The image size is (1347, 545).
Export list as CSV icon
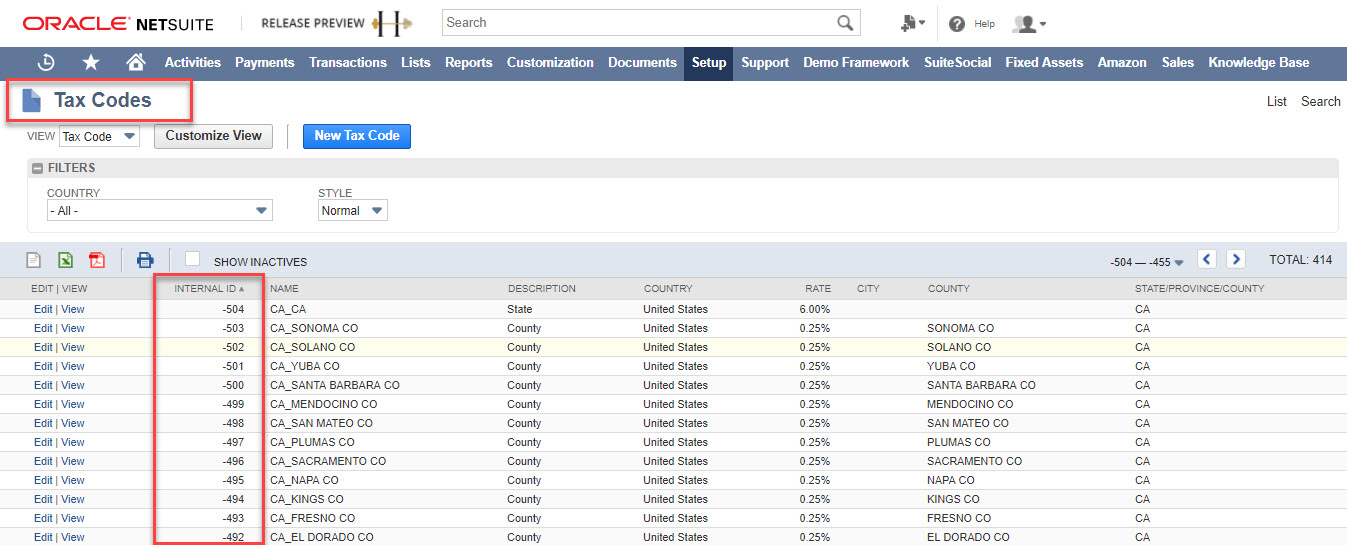tap(34, 261)
